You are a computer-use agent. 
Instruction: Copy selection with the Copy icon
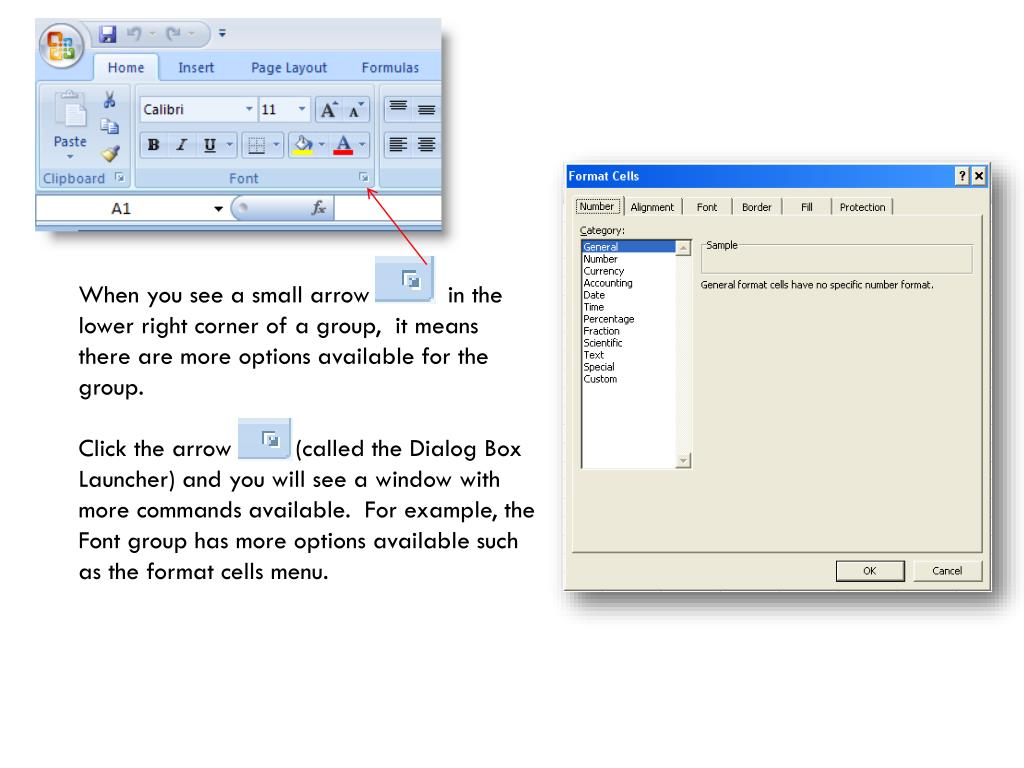(110, 126)
